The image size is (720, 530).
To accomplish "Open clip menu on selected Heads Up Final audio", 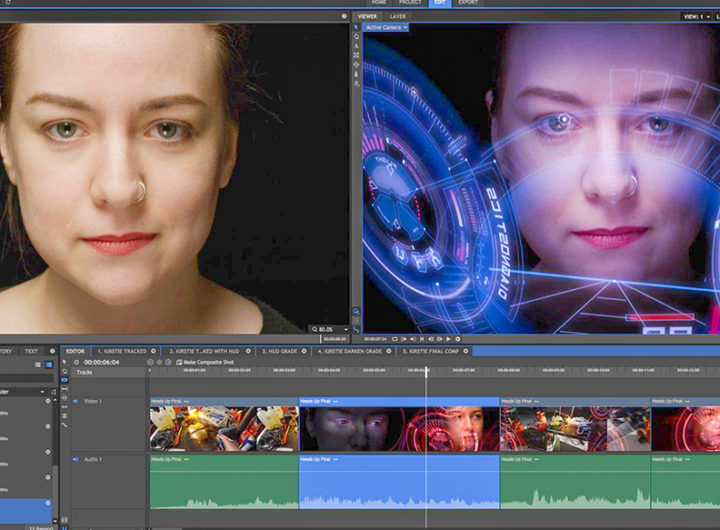I will click(336, 459).
